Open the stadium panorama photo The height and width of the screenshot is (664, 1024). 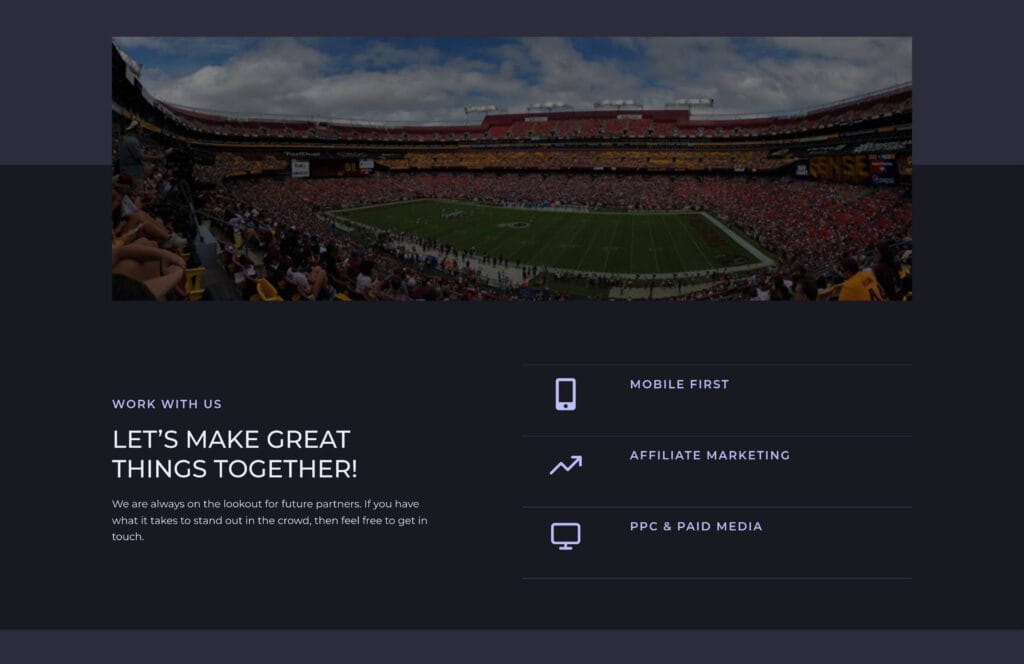511,168
